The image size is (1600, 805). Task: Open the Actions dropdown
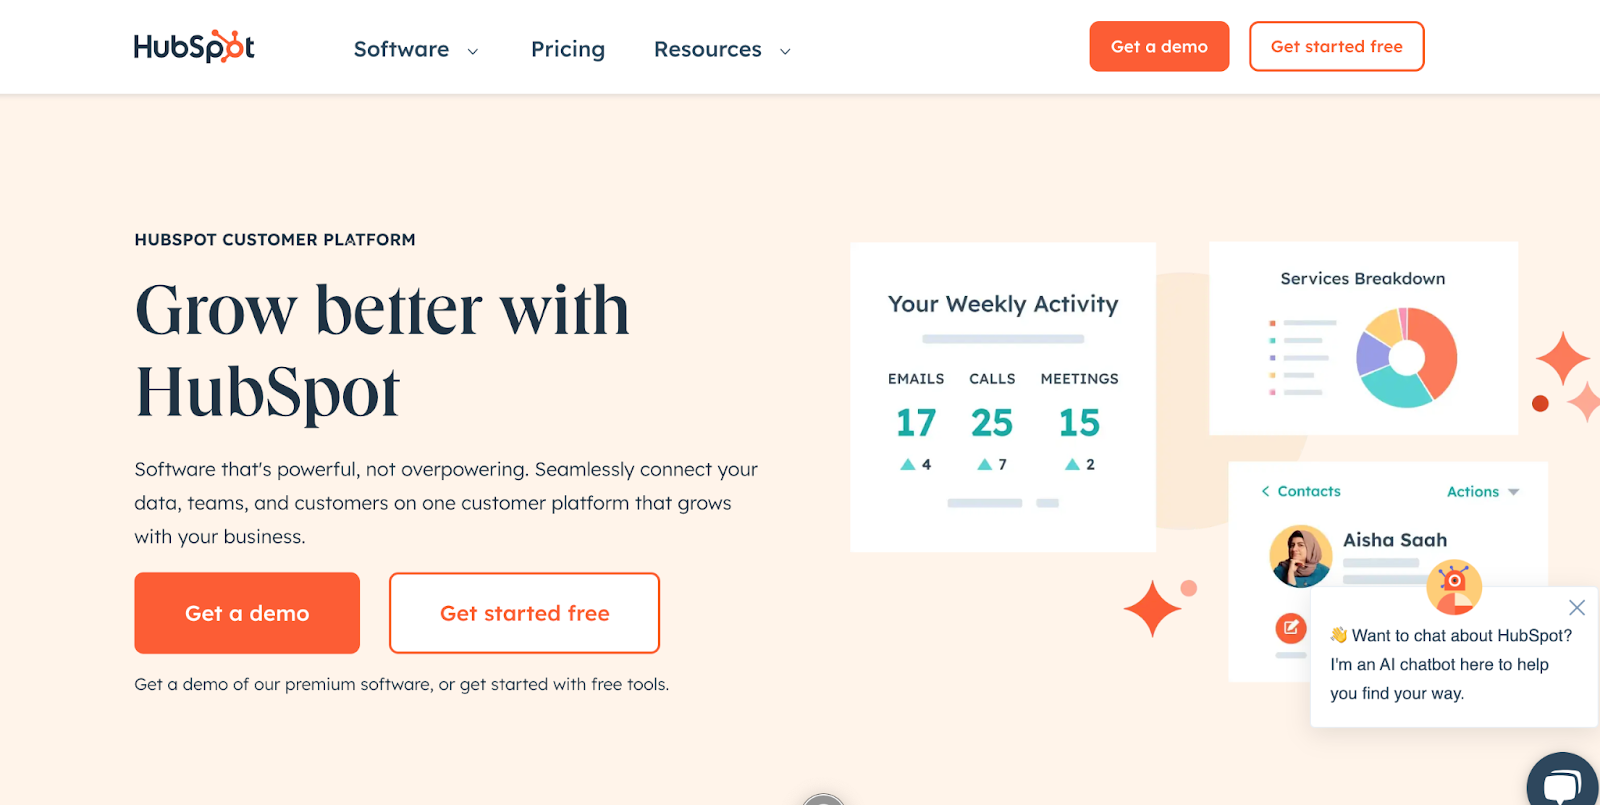click(x=1482, y=492)
